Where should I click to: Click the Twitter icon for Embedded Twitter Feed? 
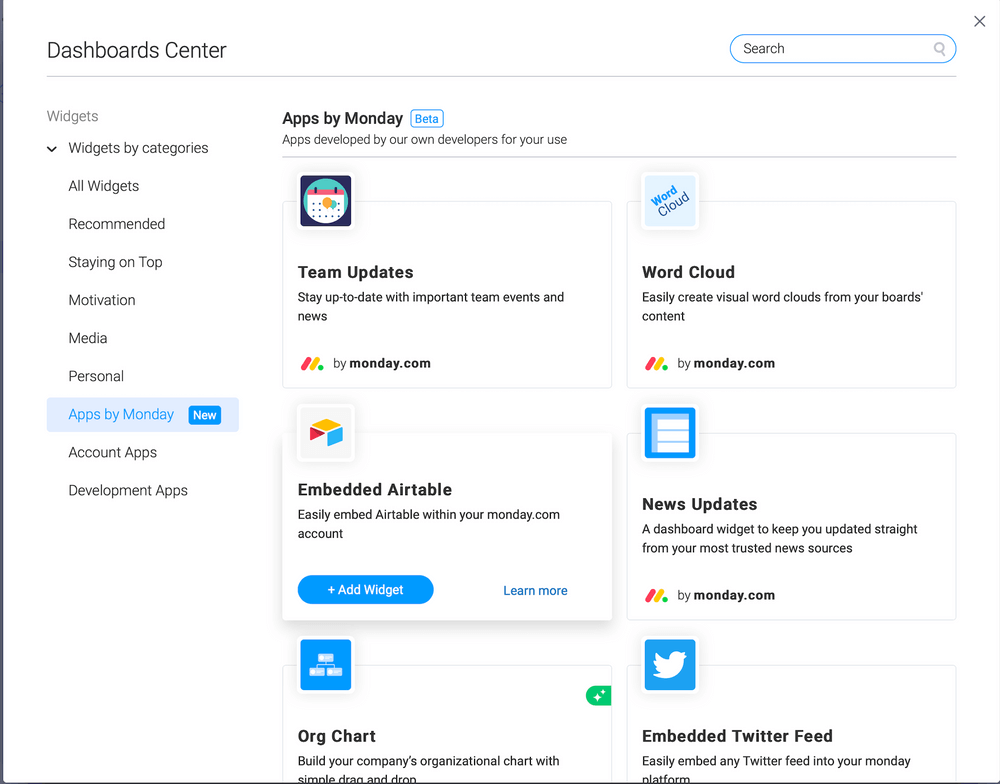point(669,664)
